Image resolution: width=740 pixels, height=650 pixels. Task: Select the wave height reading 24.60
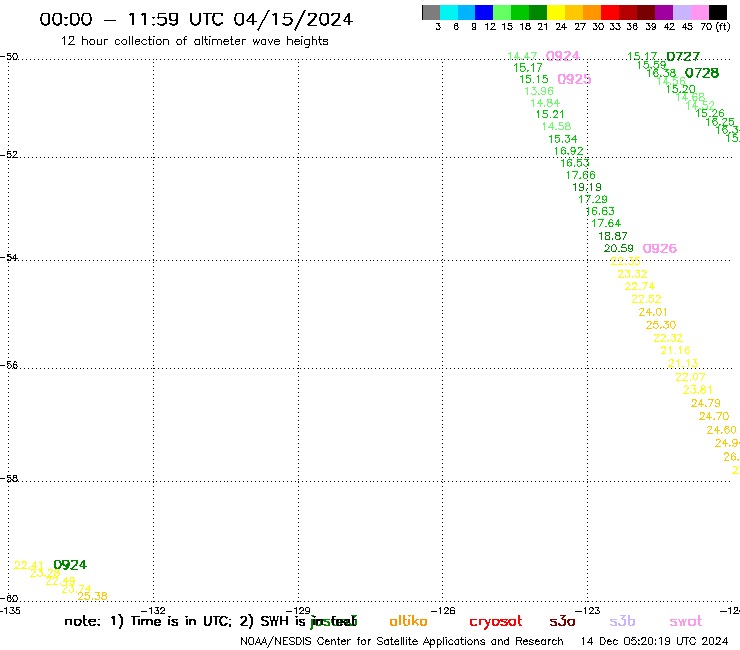(722, 430)
